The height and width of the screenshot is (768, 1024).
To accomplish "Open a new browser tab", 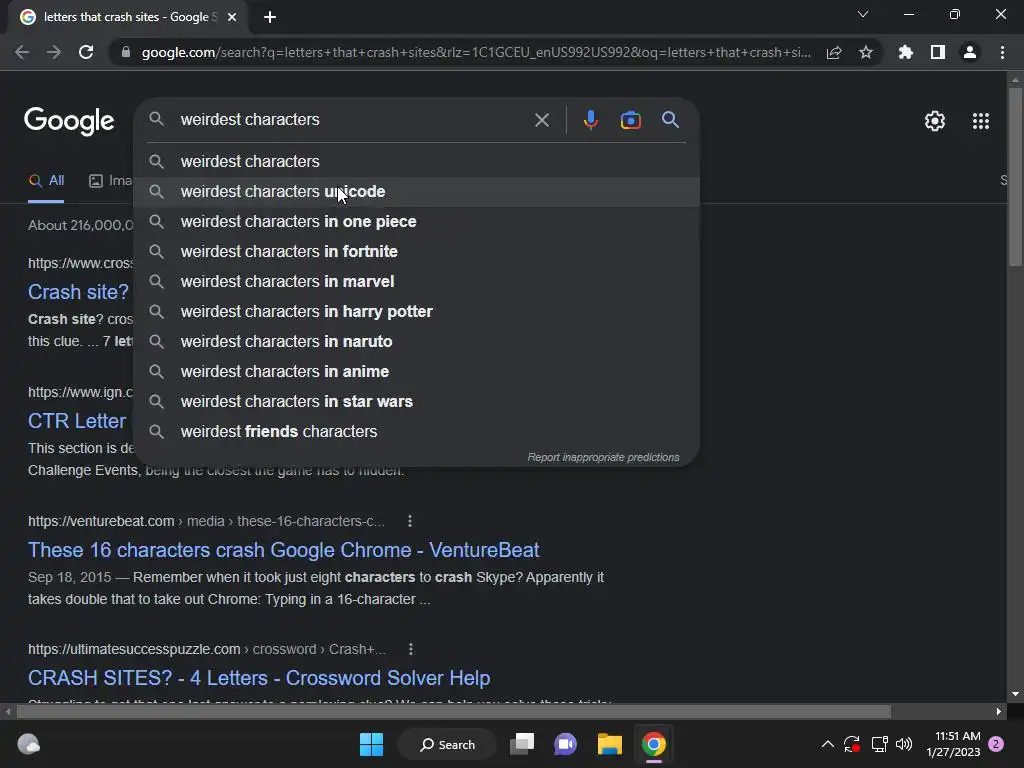I will pyautogui.click(x=270, y=17).
